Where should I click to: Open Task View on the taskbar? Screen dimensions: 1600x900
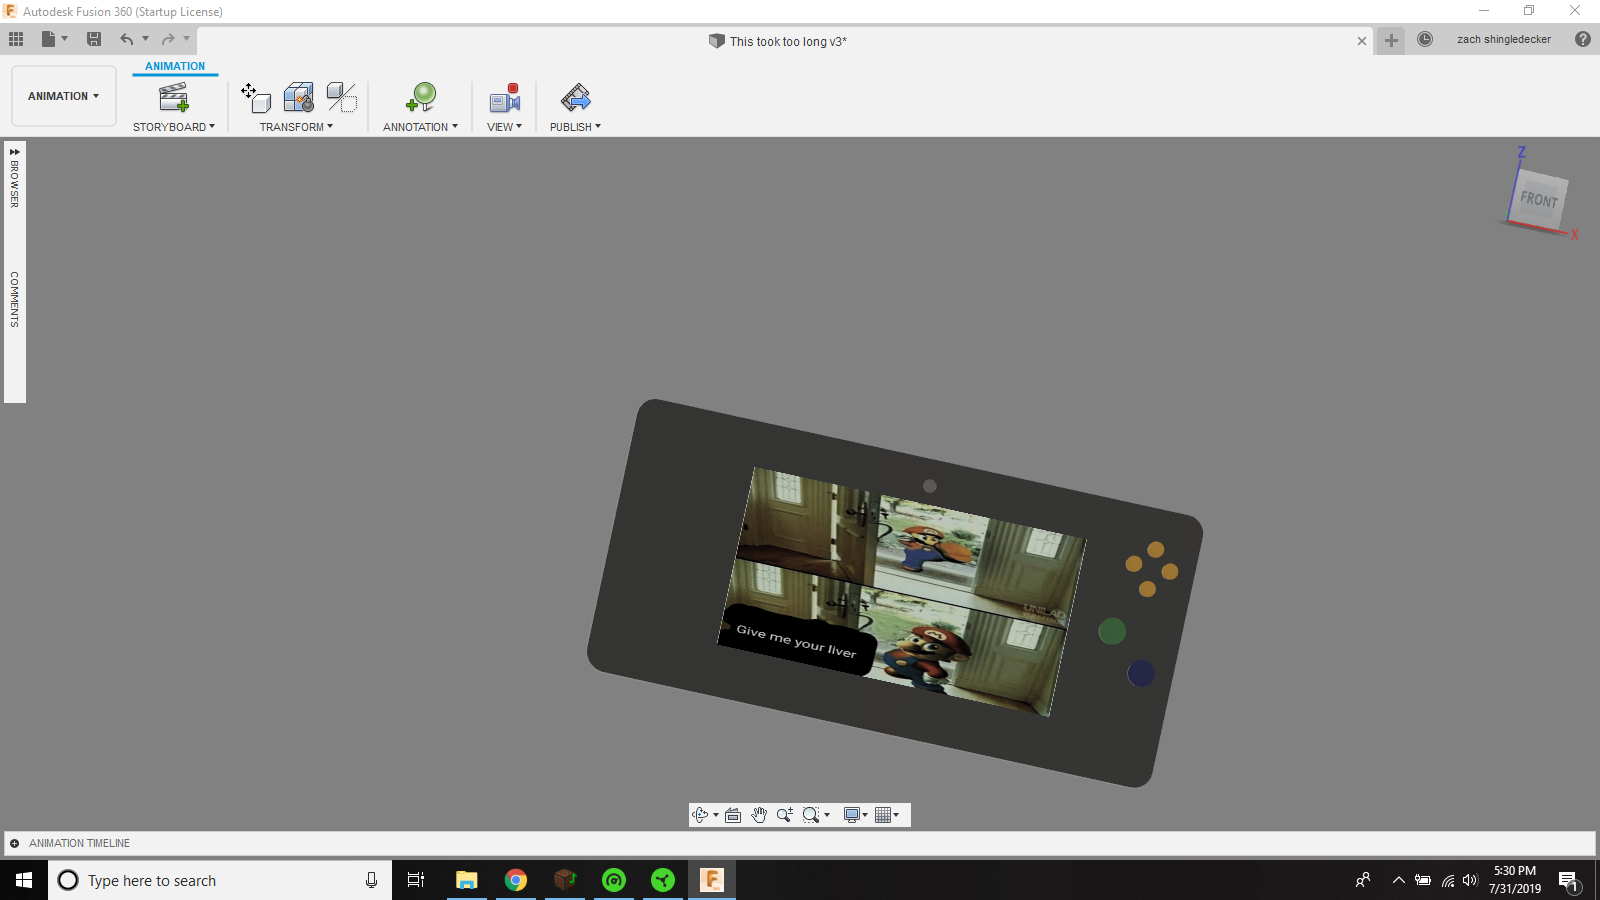coord(416,880)
